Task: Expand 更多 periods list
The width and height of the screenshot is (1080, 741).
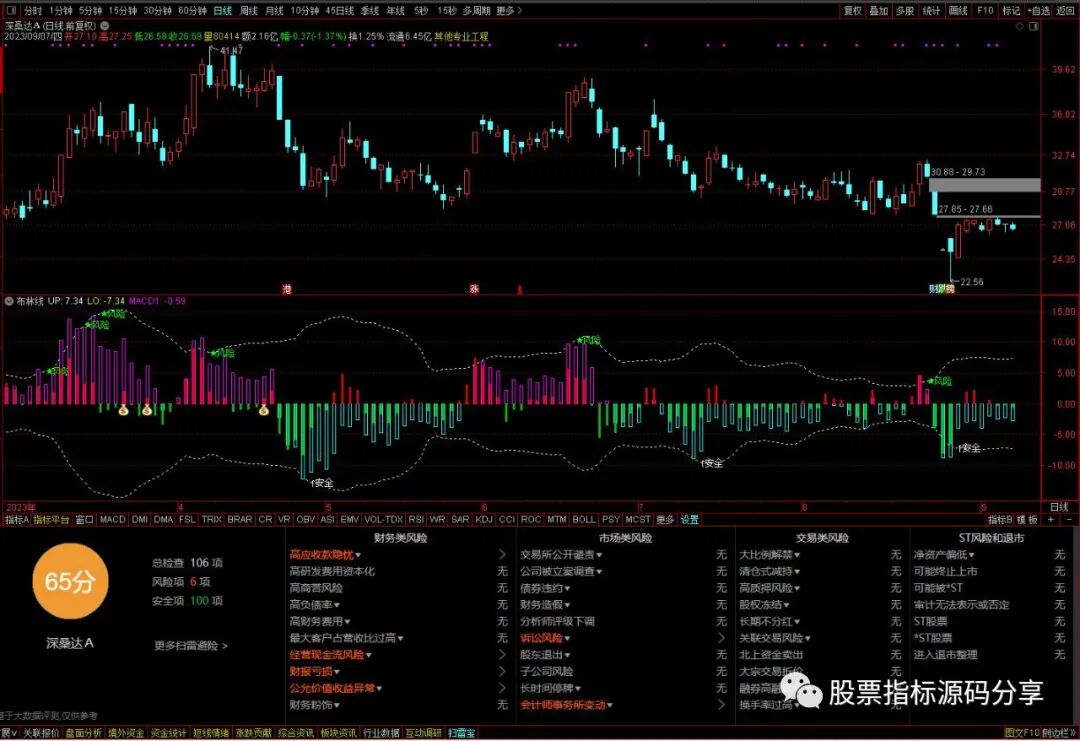Action: pyautogui.click(x=509, y=10)
